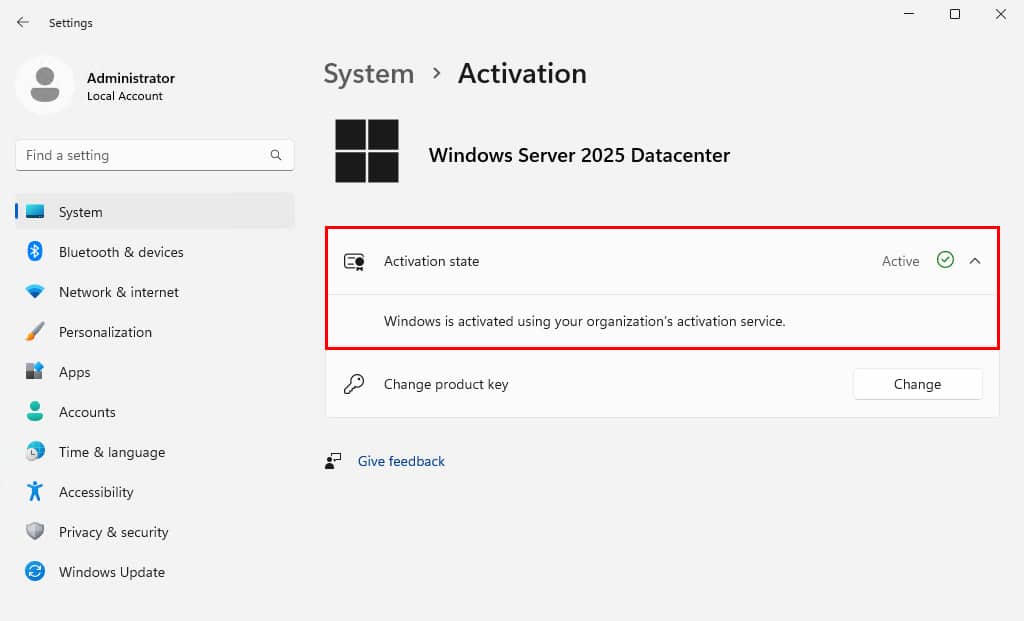
Task: Open Apps settings
Action: tap(155, 371)
